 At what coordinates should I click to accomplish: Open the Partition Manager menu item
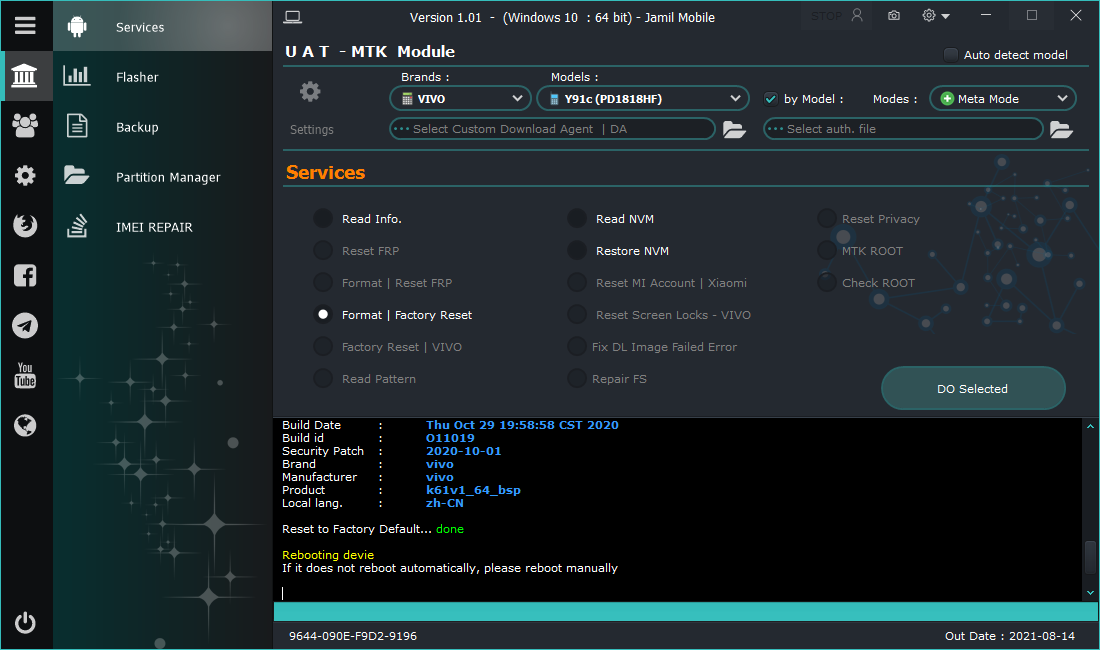(x=162, y=177)
